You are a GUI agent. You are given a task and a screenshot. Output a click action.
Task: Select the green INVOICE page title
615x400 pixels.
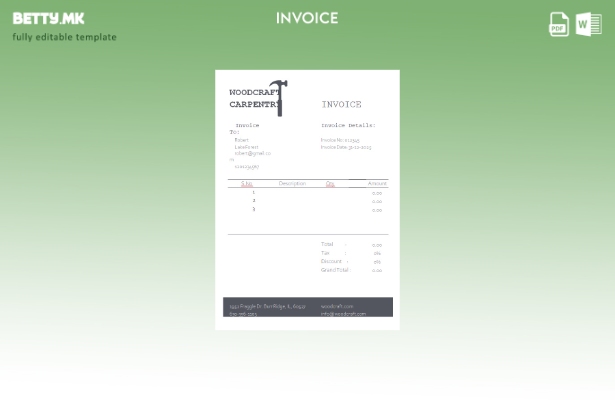tap(307, 18)
